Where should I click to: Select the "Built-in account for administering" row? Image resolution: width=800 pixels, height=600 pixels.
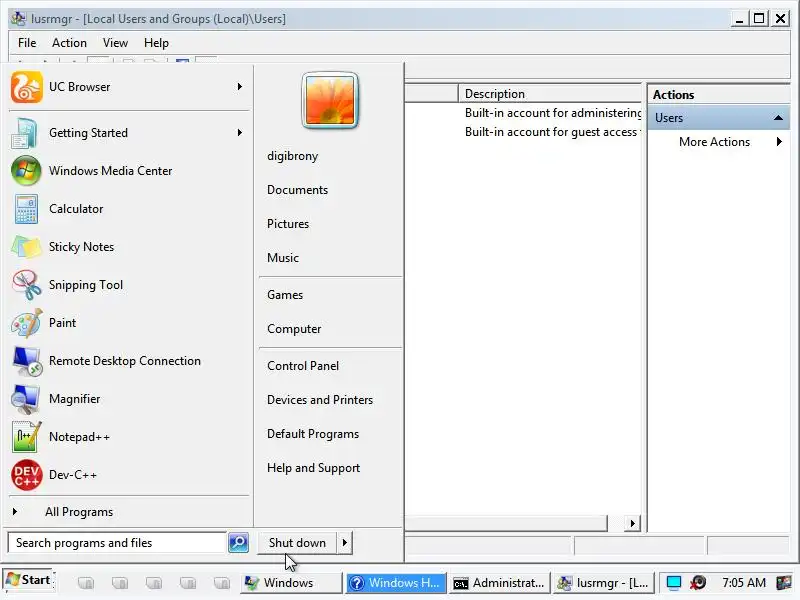pos(553,113)
